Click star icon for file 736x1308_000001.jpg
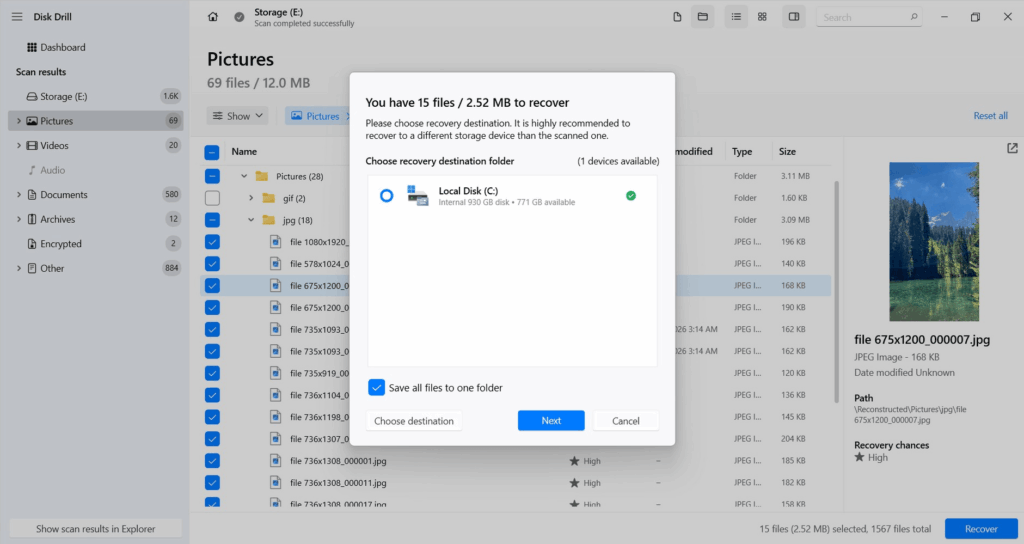Screen dimensions: 1024x544 [x=574, y=461]
